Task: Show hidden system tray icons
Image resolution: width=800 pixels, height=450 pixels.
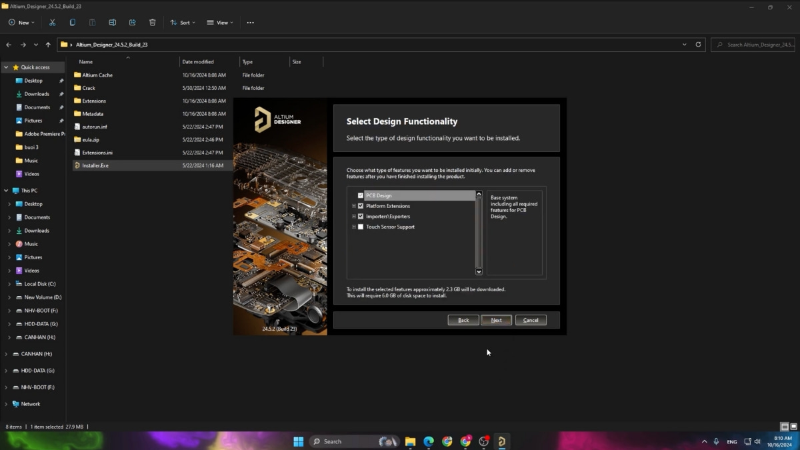Action: point(704,441)
